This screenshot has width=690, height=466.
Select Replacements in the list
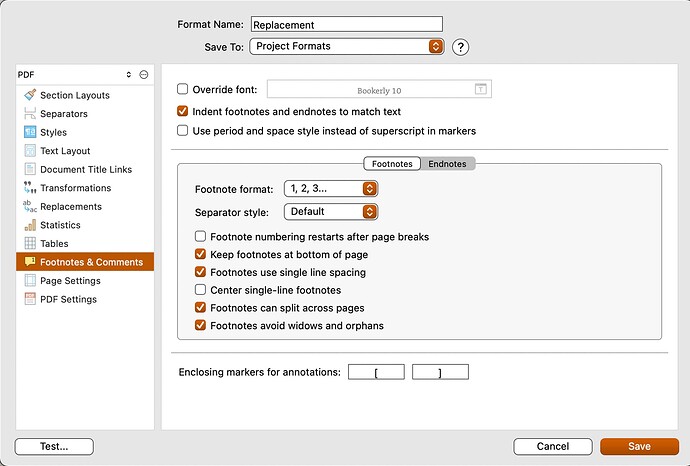85,206
